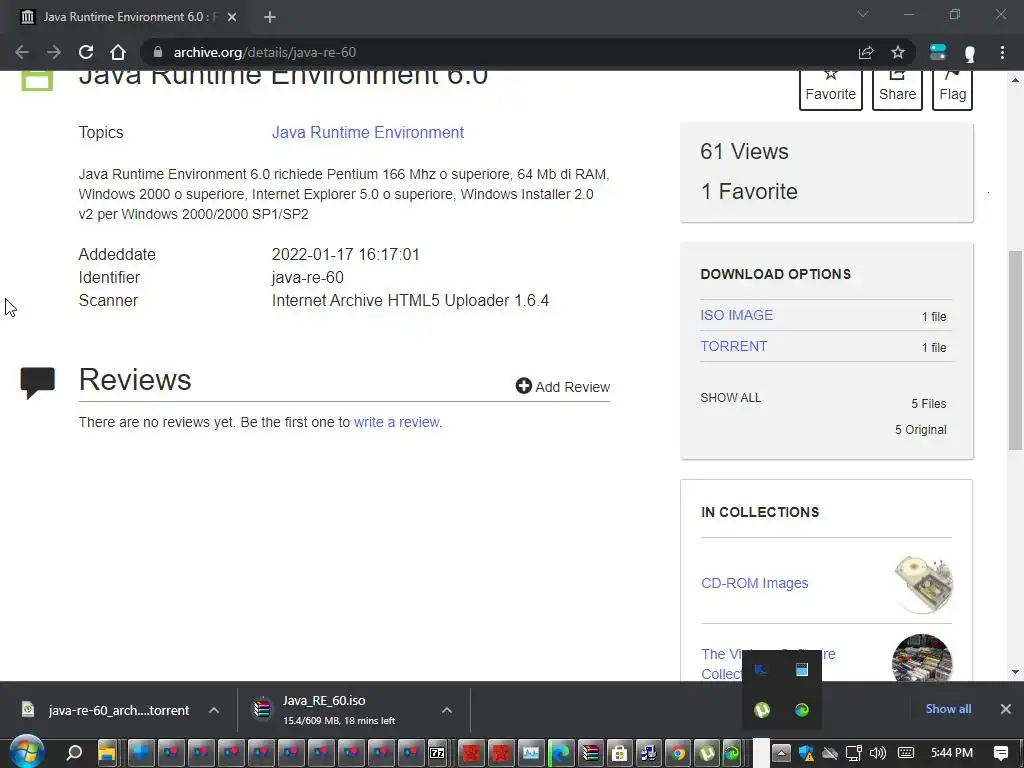Image resolution: width=1024 pixels, height=768 pixels.
Task: Close the Java Runtime Environment 6.0 tab
Action: pyautogui.click(x=232, y=17)
